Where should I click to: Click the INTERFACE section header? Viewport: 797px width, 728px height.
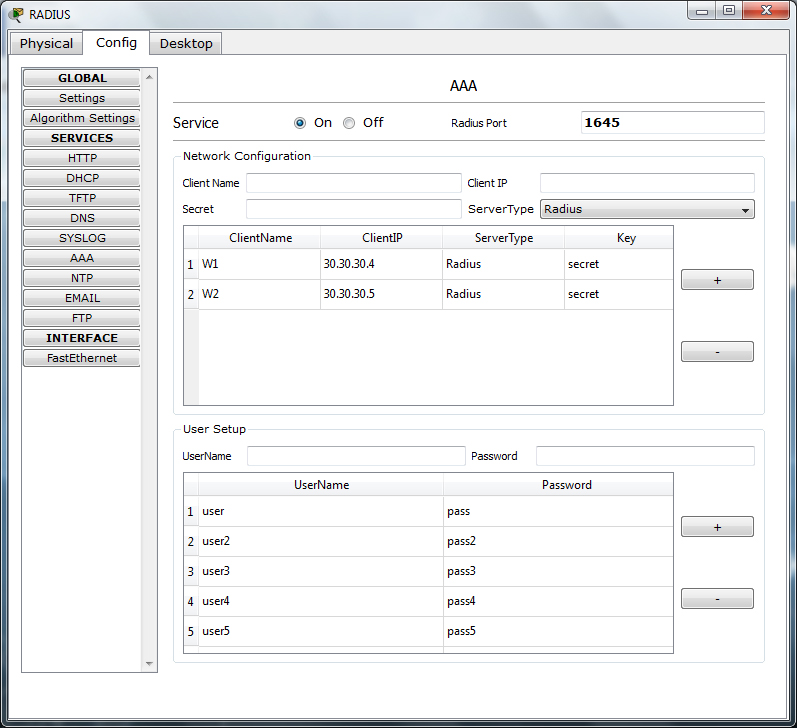coord(82,338)
